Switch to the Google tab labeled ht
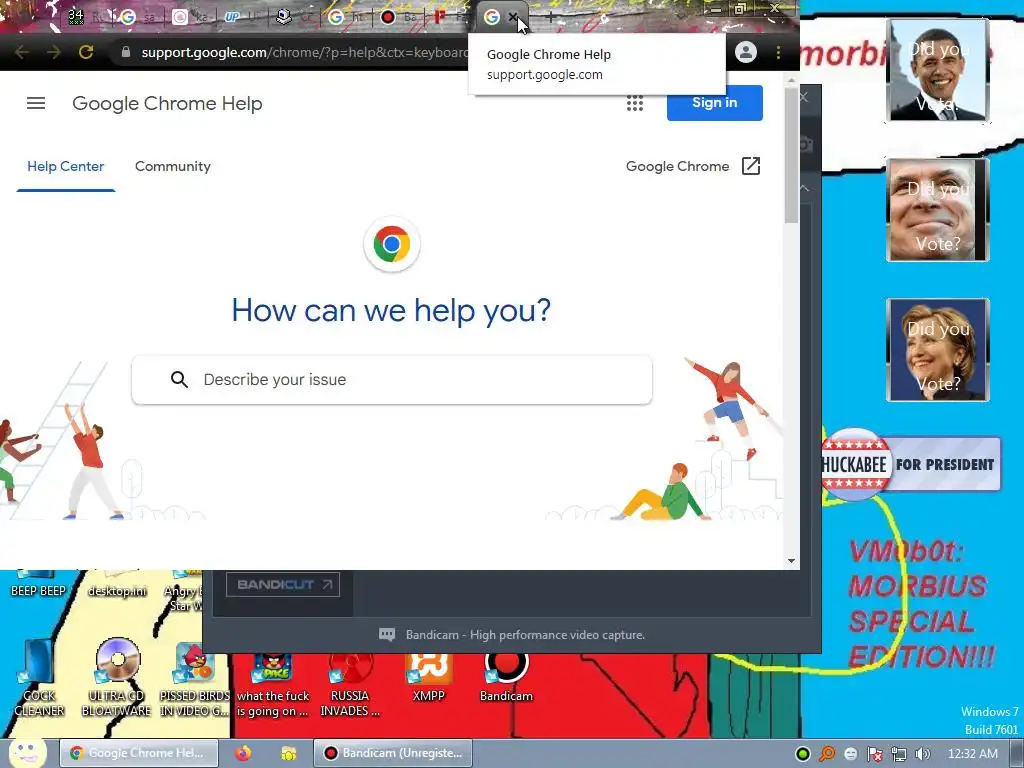This screenshot has width=1024, height=768. pos(336,17)
